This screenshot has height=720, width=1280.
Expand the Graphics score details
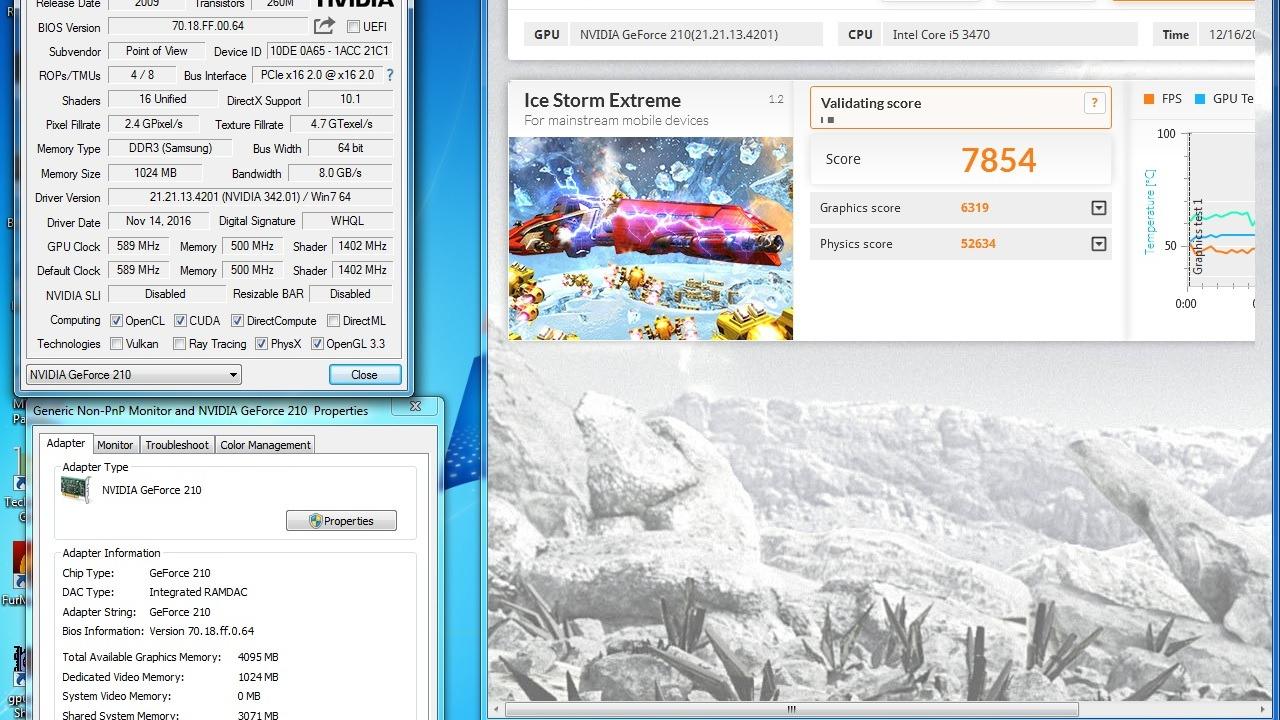tap(1099, 208)
